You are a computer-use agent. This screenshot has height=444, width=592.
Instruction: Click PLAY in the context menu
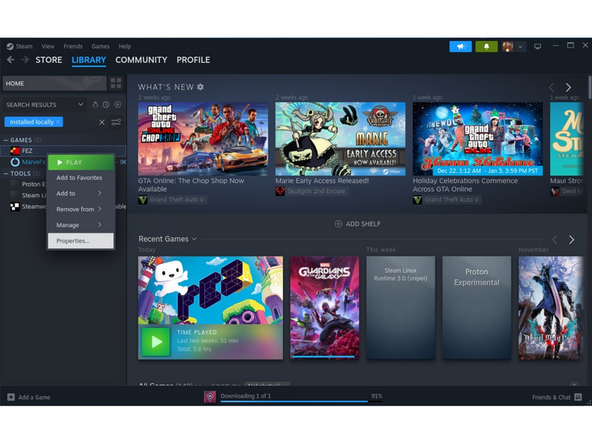pos(80,162)
